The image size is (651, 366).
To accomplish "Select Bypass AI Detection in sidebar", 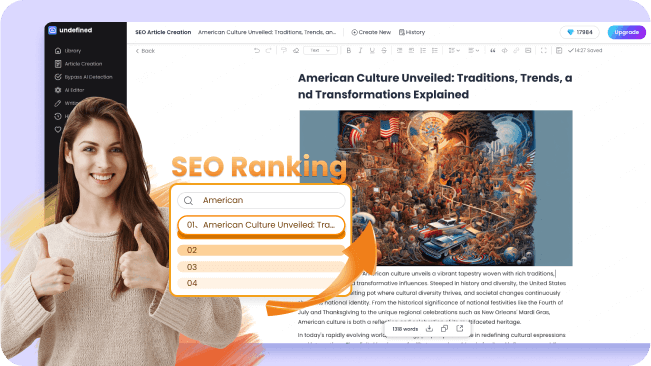I will (83, 77).
